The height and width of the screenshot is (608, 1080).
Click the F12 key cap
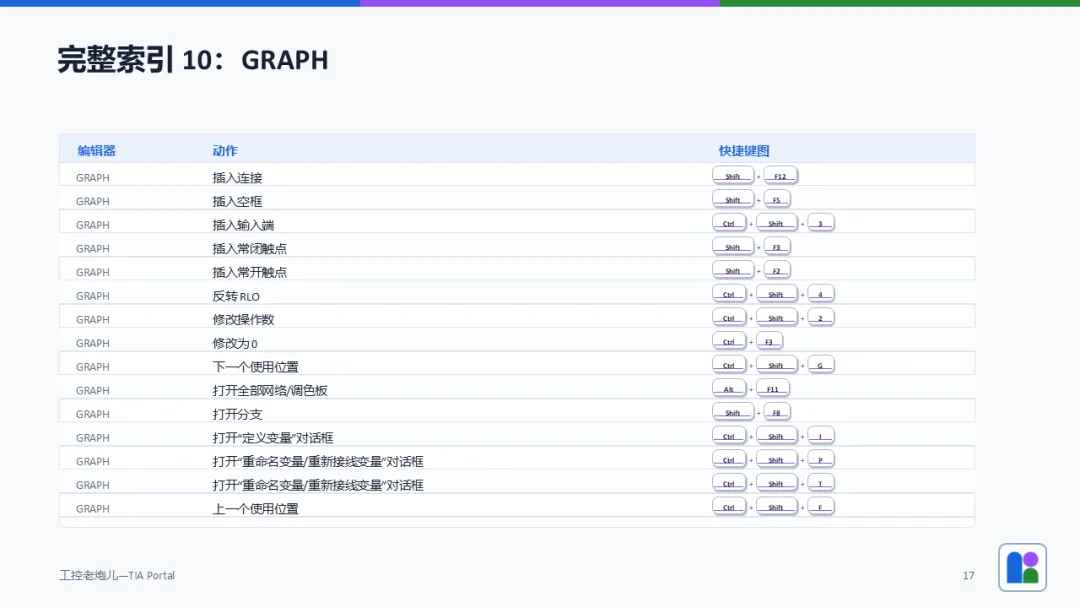click(x=780, y=176)
